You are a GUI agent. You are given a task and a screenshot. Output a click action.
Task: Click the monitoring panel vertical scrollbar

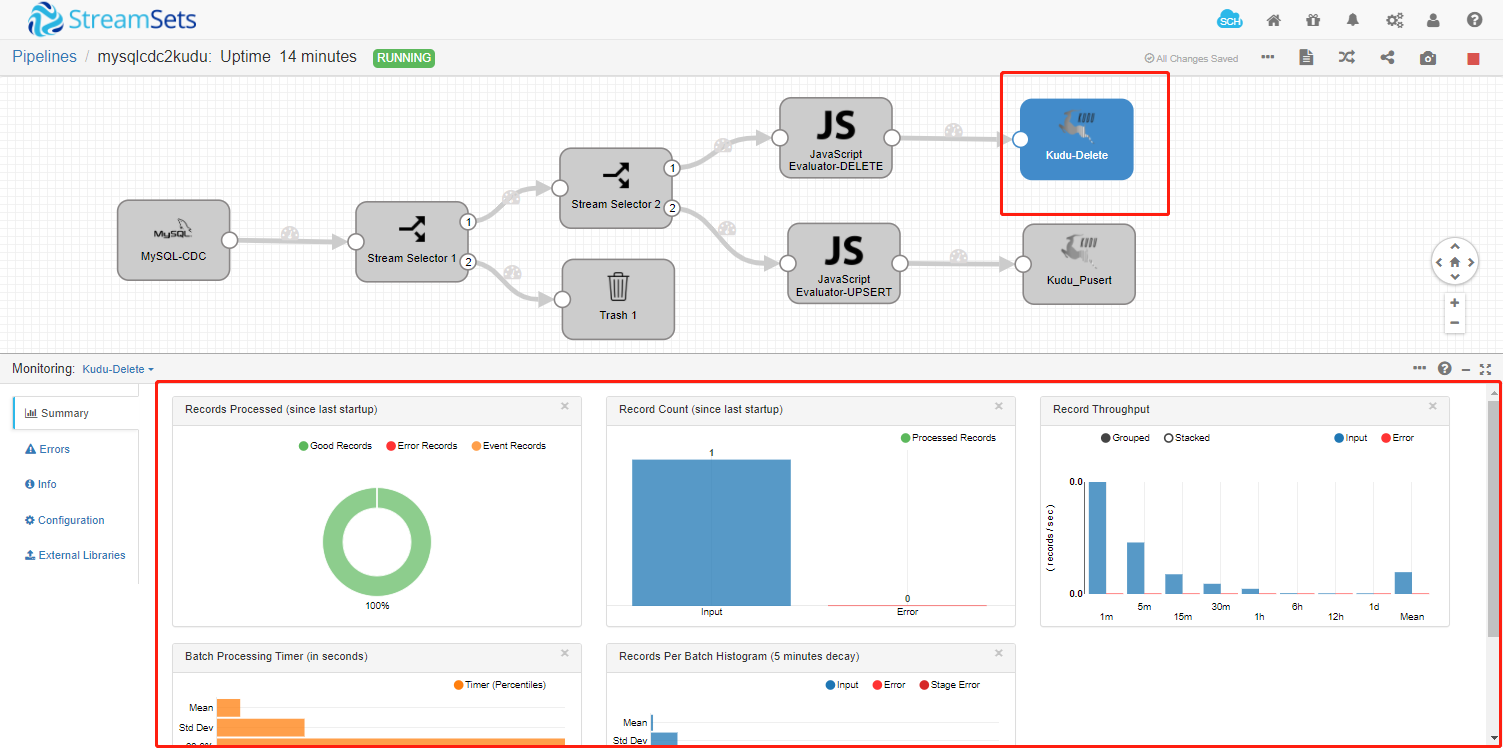(x=1494, y=518)
